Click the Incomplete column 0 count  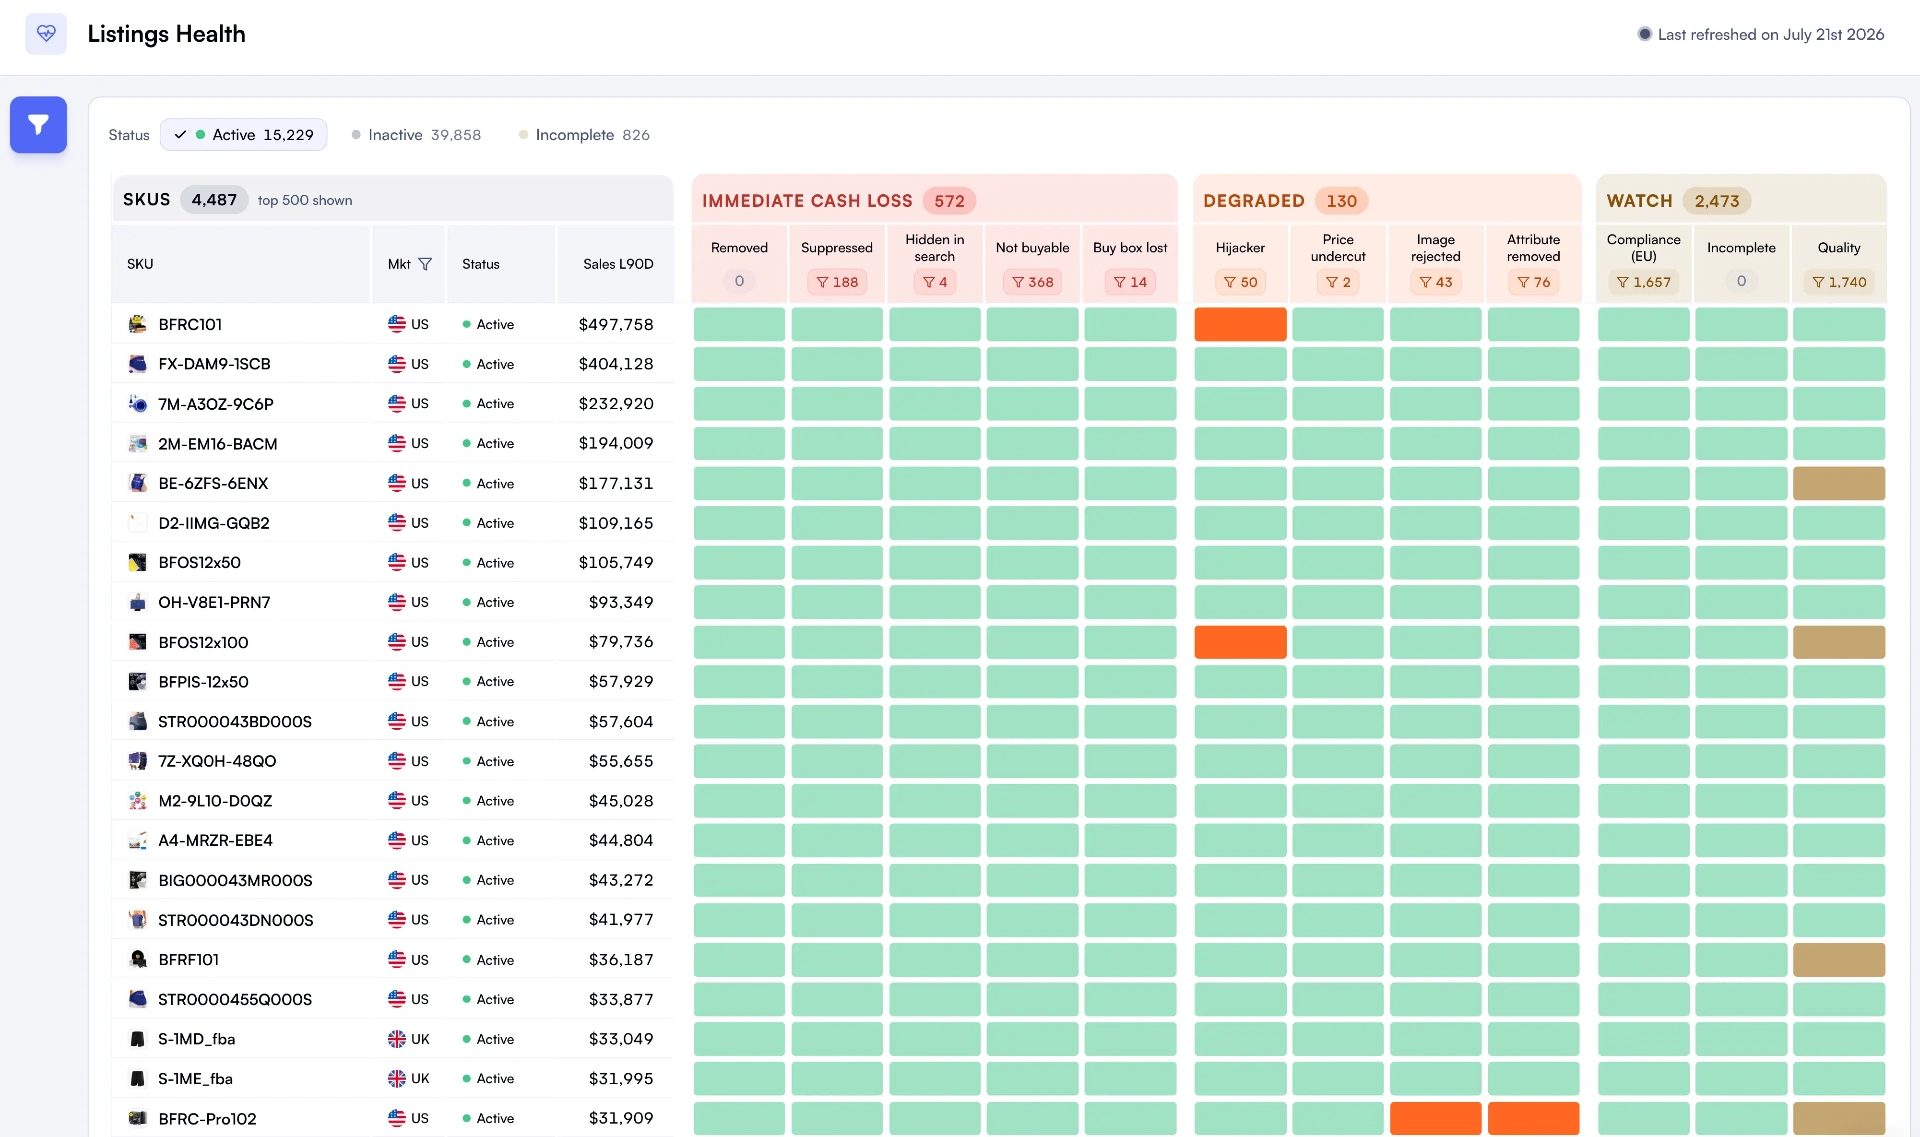coord(1741,282)
